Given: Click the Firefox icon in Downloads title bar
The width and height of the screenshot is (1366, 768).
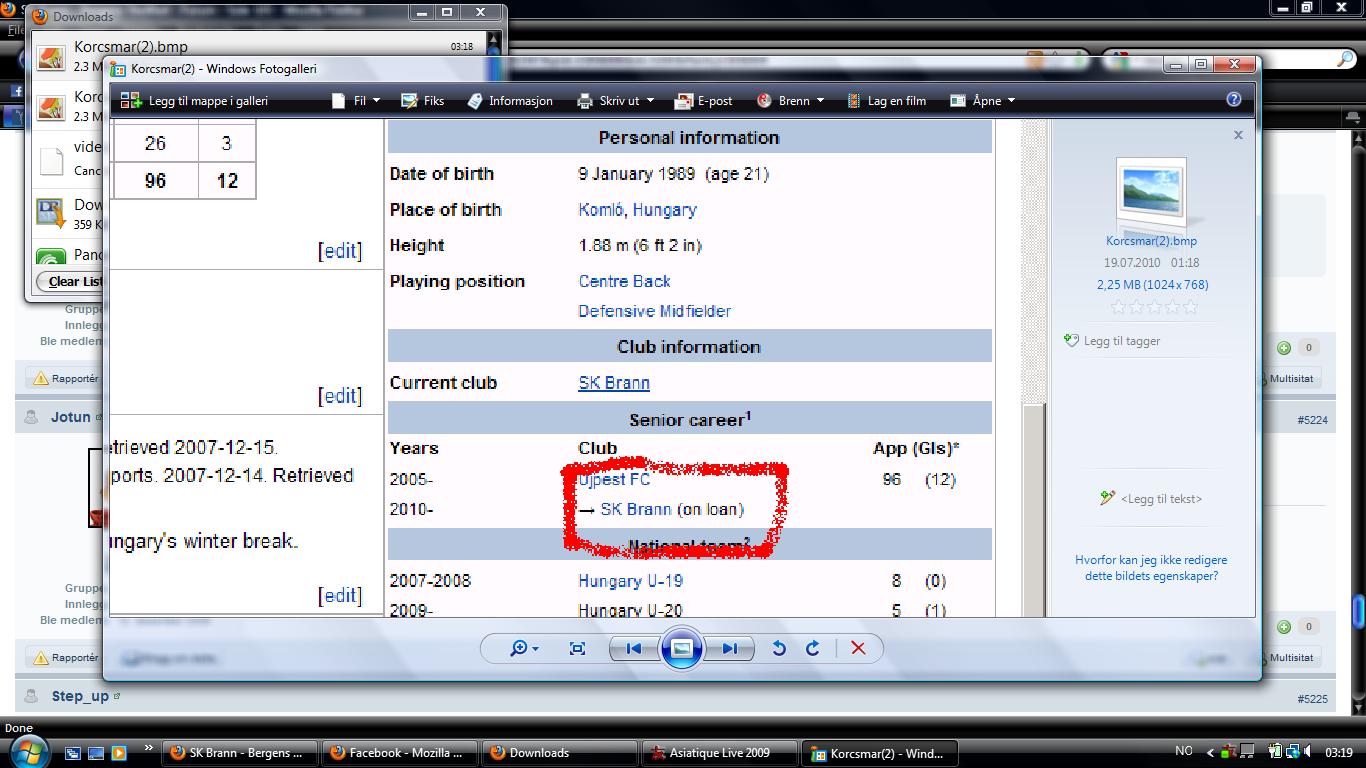Looking at the screenshot, I should (x=39, y=16).
